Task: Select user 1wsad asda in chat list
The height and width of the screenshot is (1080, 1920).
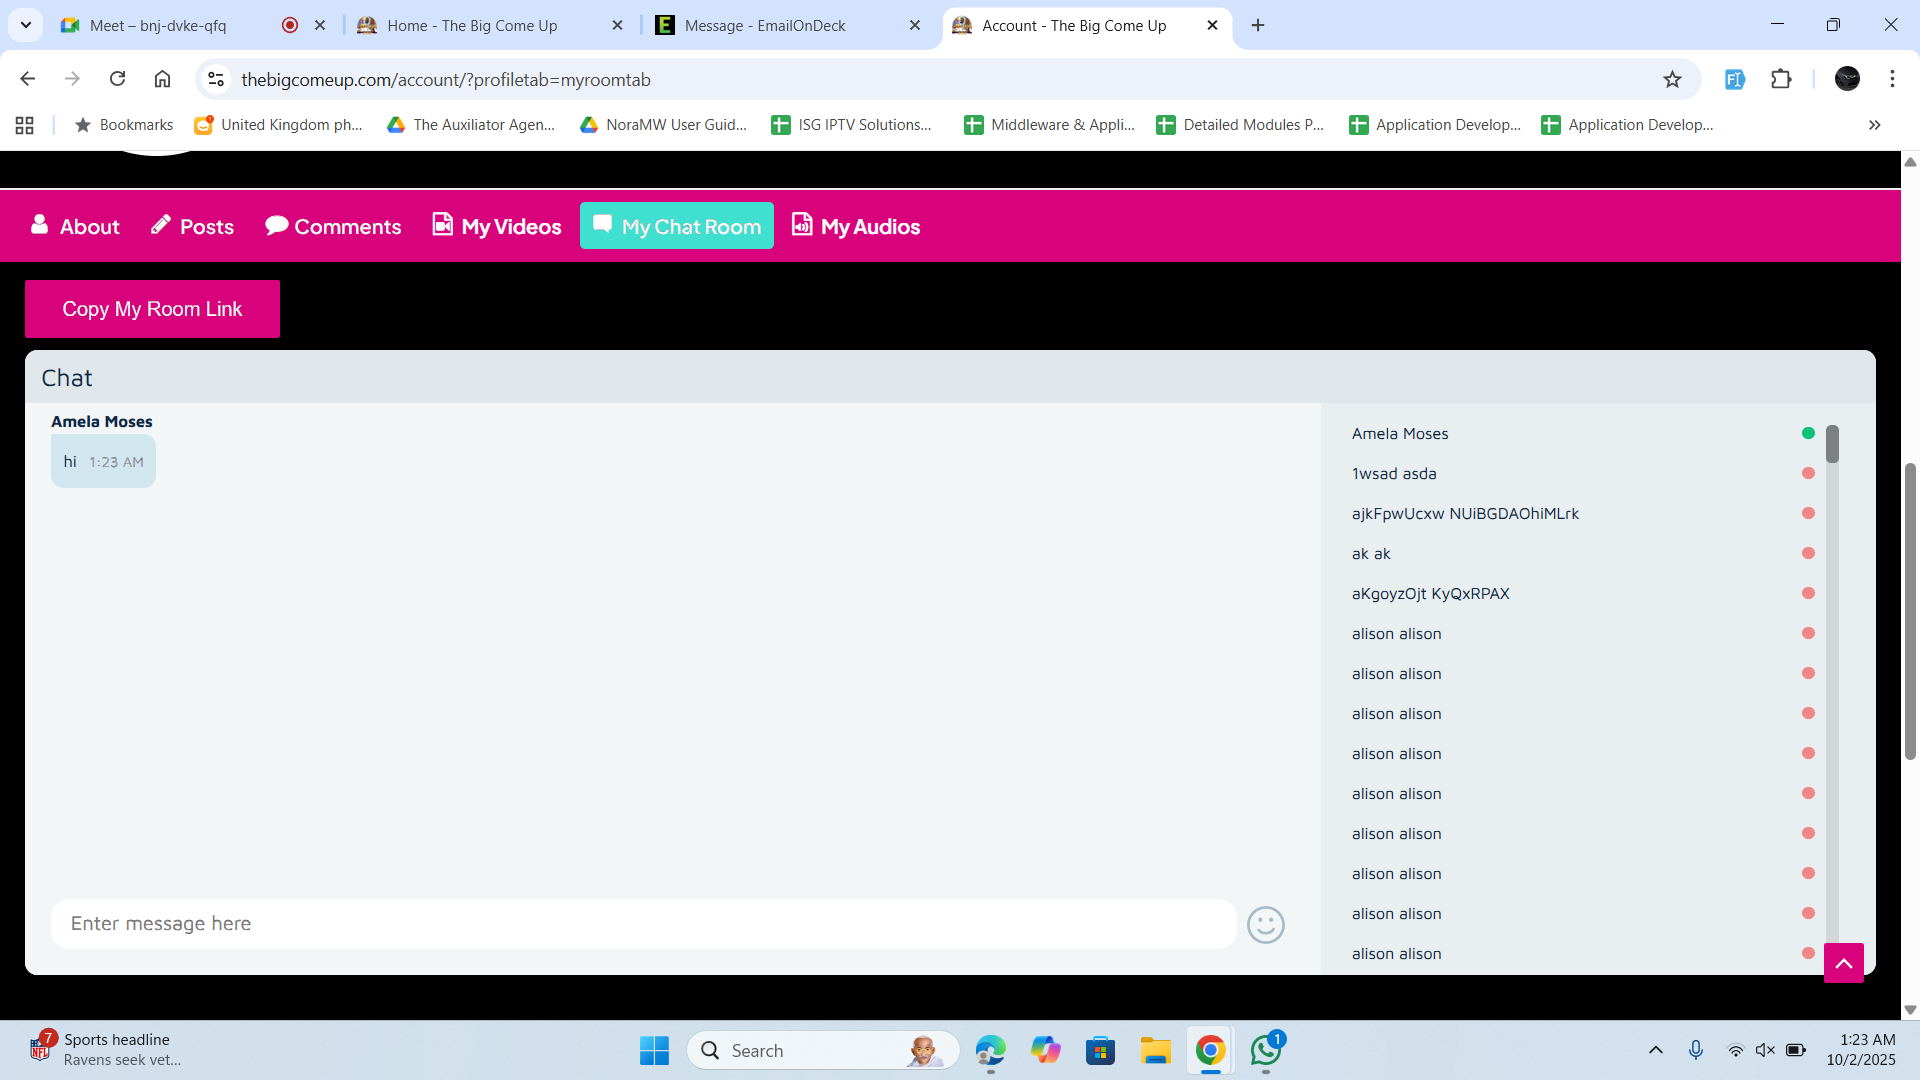Action: [1393, 474]
